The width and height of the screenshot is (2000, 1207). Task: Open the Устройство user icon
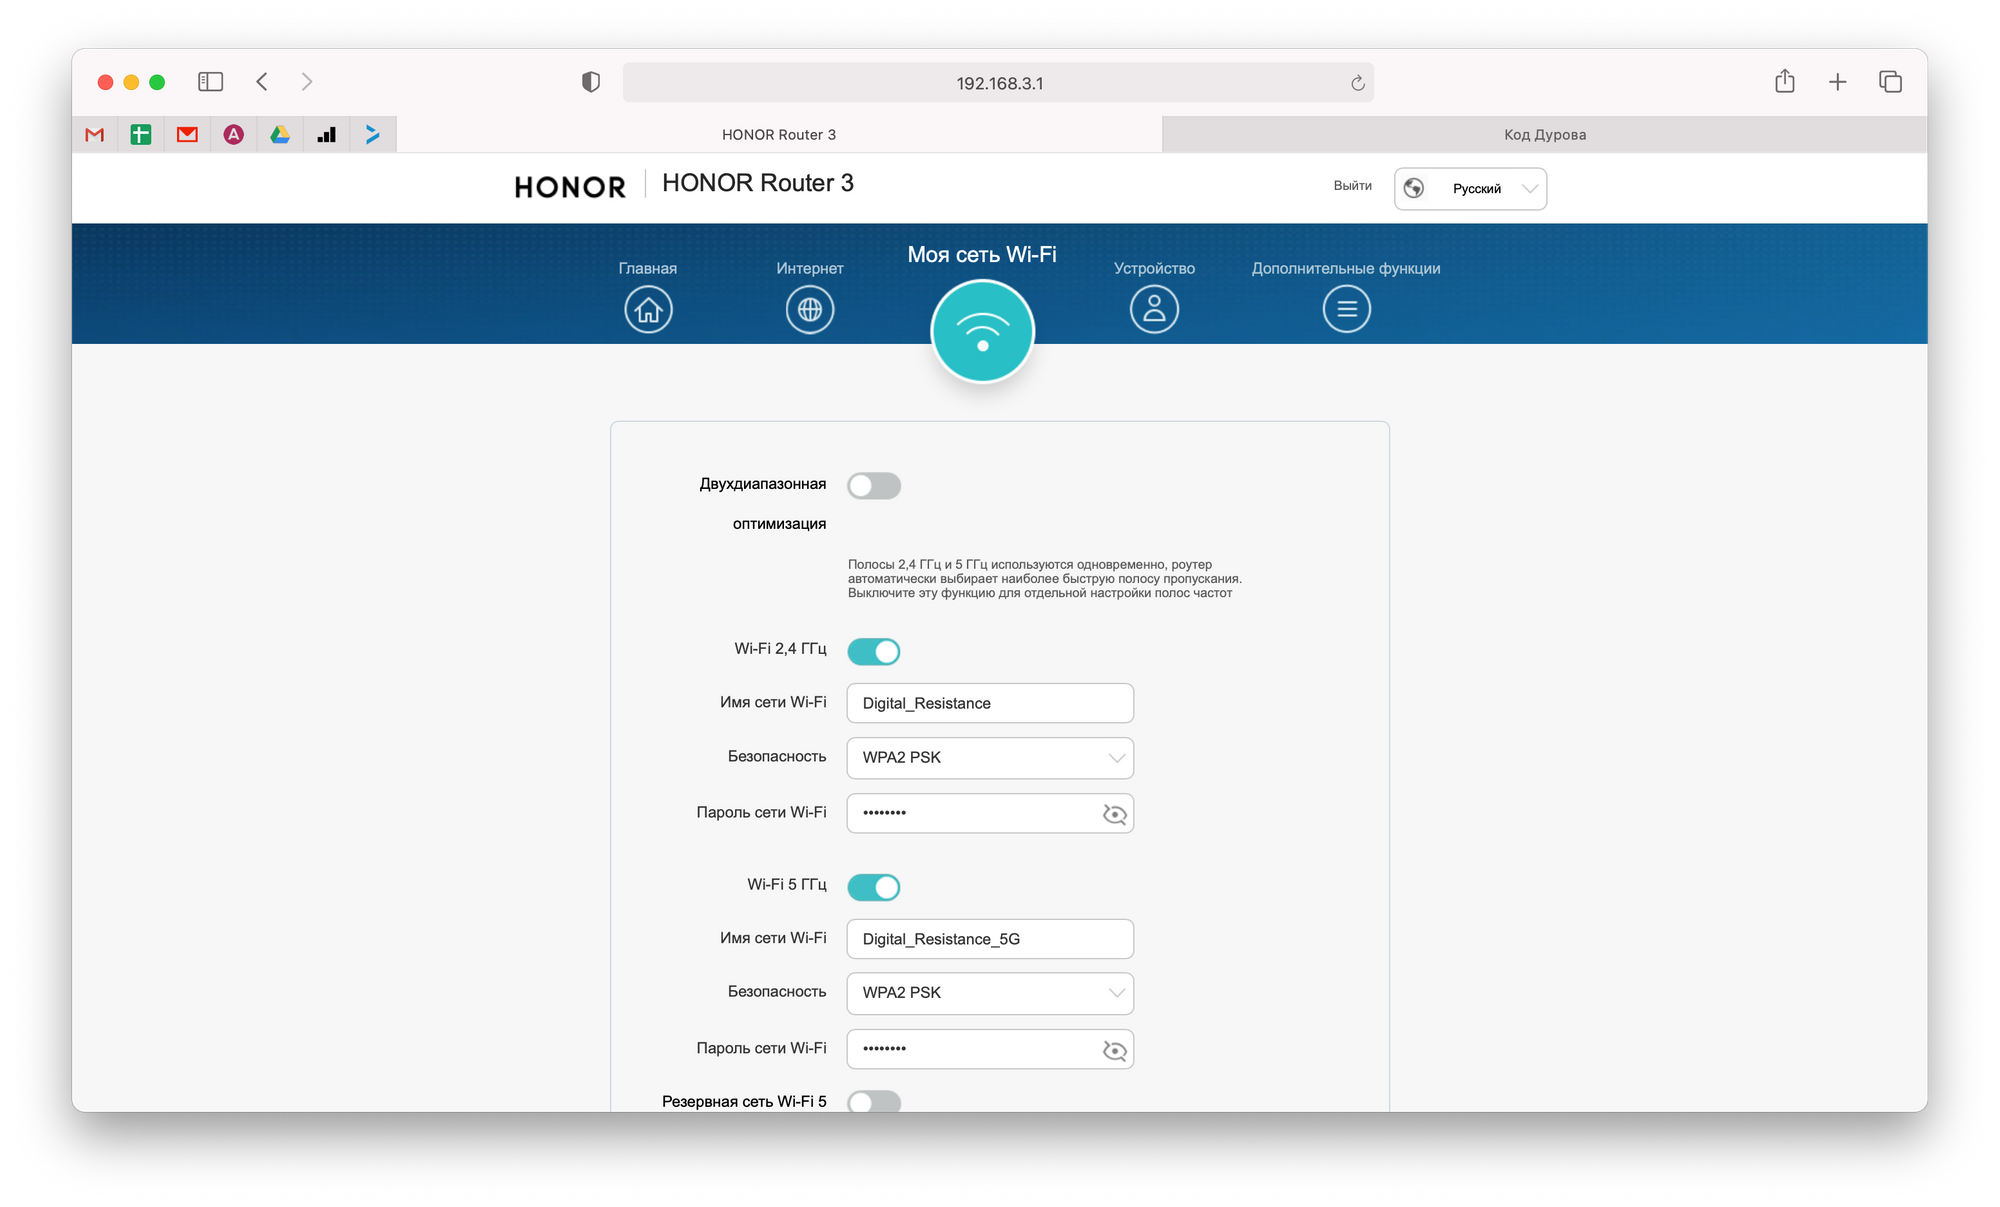click(1154, 309)
